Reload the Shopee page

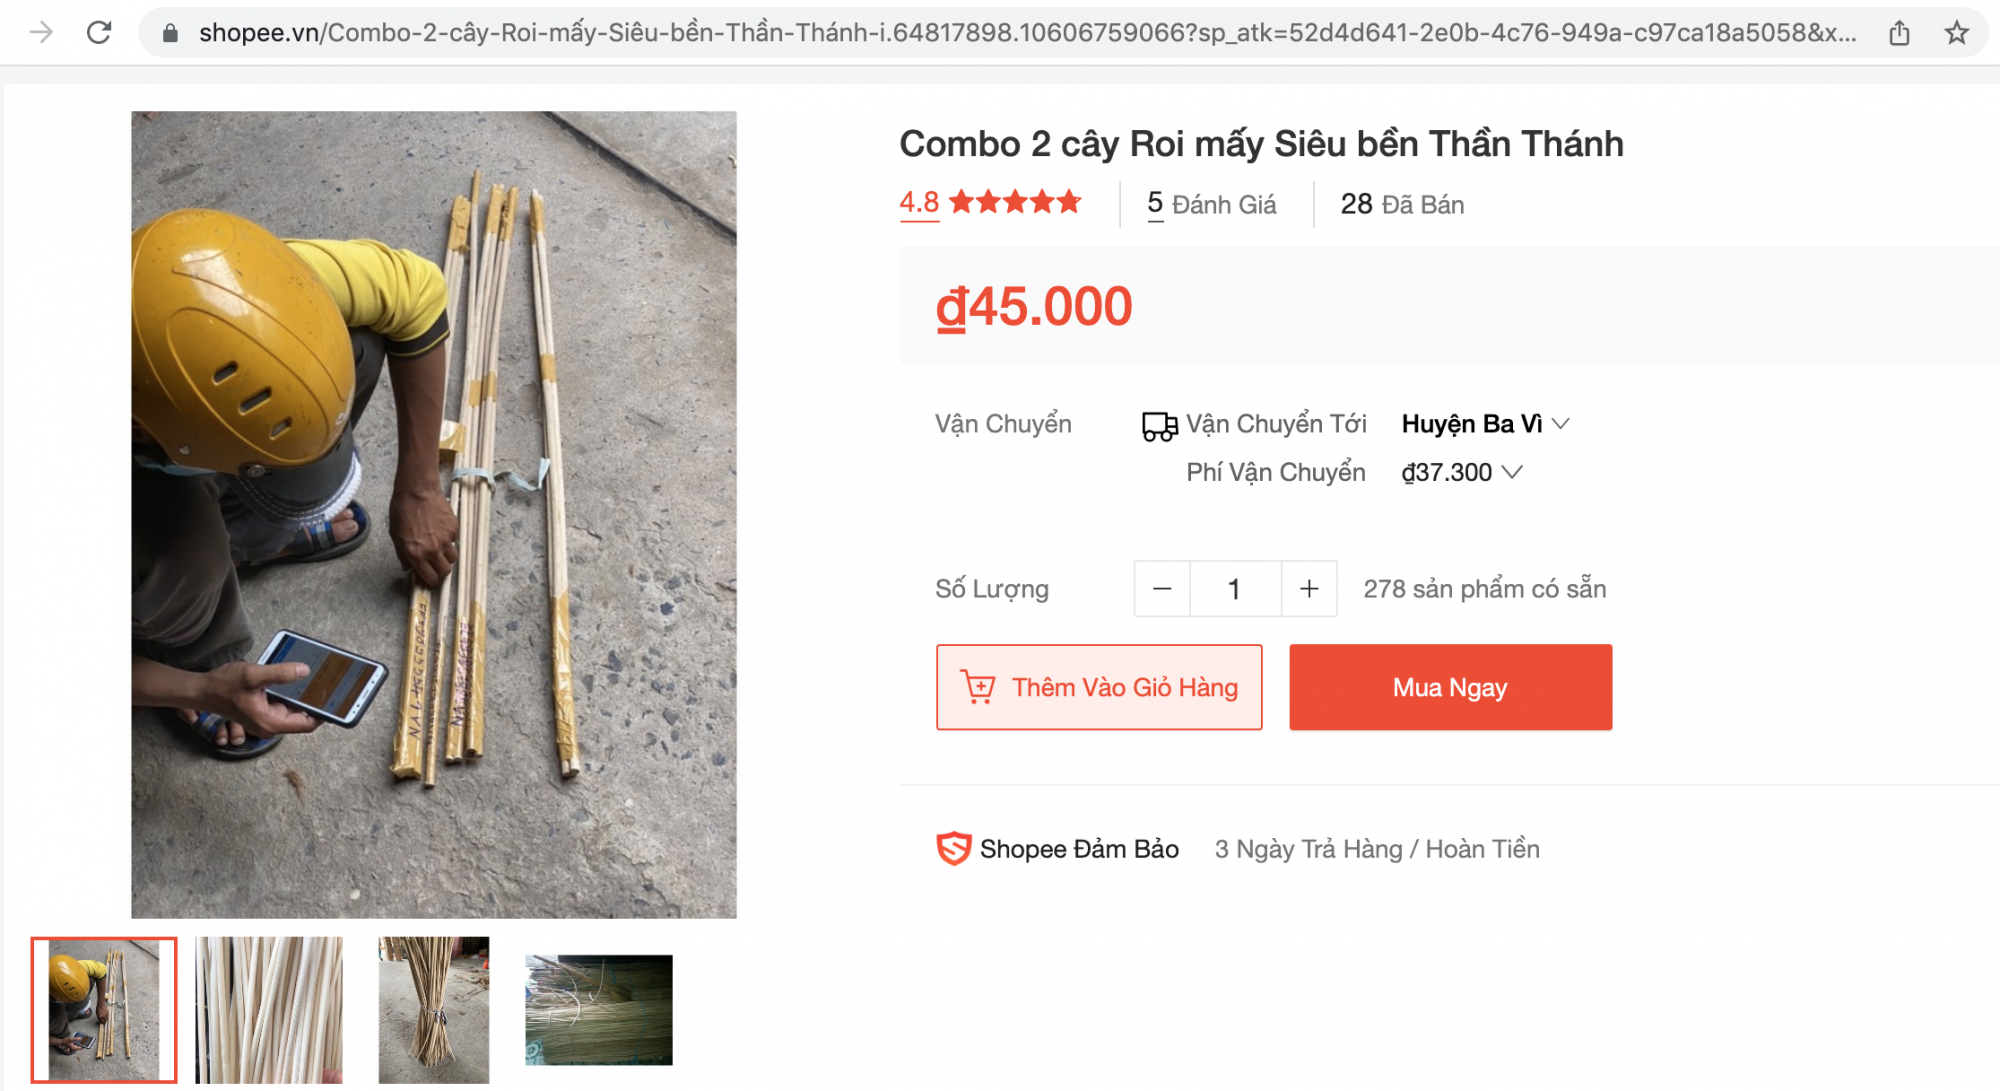99,33
